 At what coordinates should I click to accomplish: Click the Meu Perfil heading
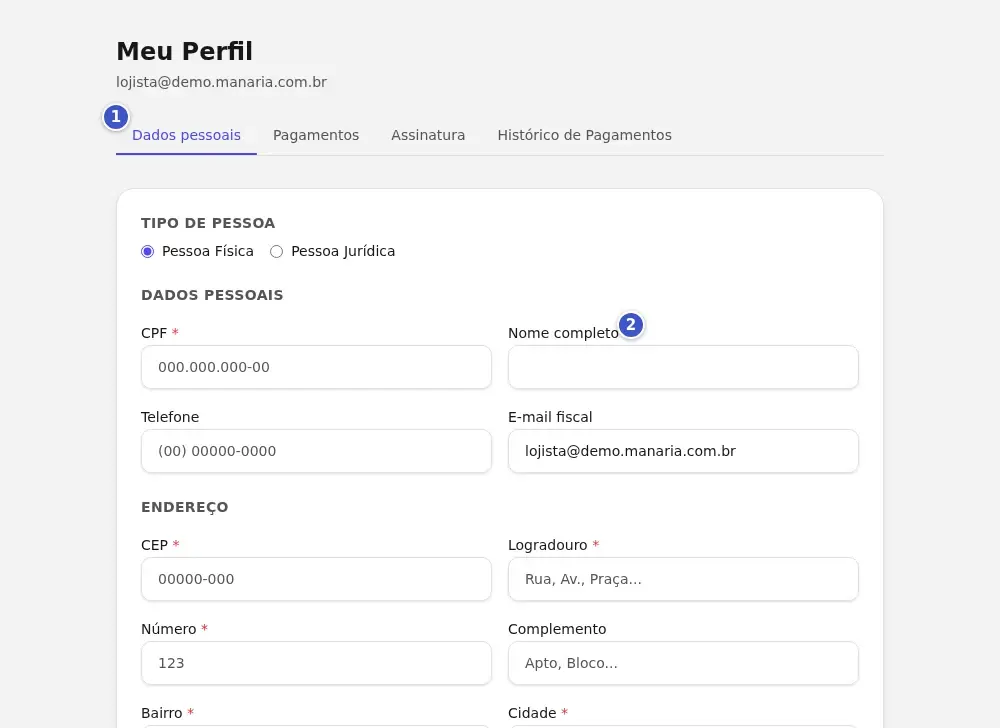[x=184, y=52]
